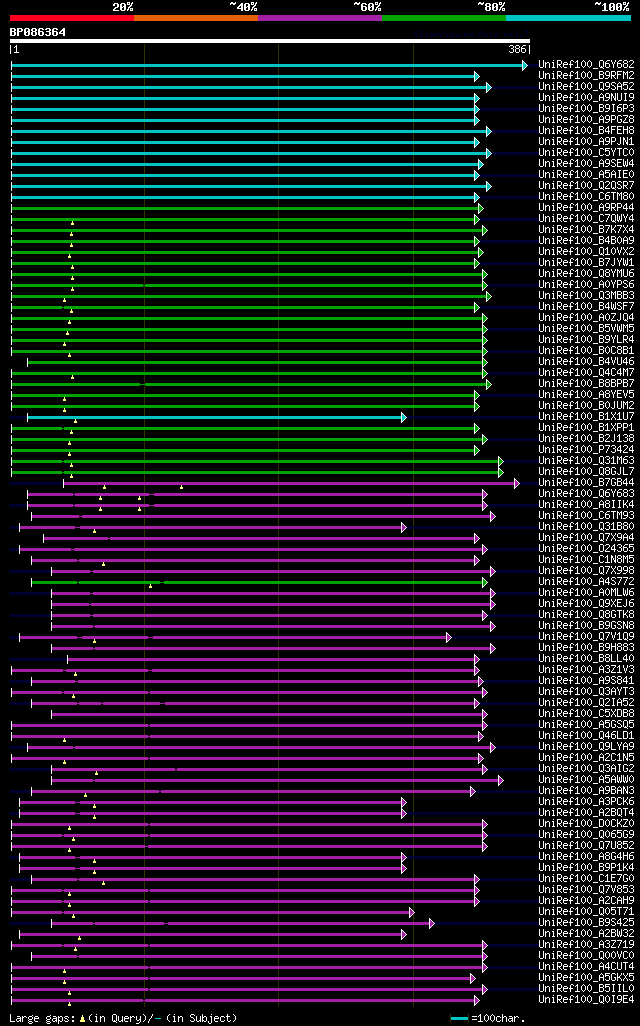Viewport: 640px width, 1026px height.
Task: Click the UniRef100_A8YEV5 label
Action: tap(586, 395)
